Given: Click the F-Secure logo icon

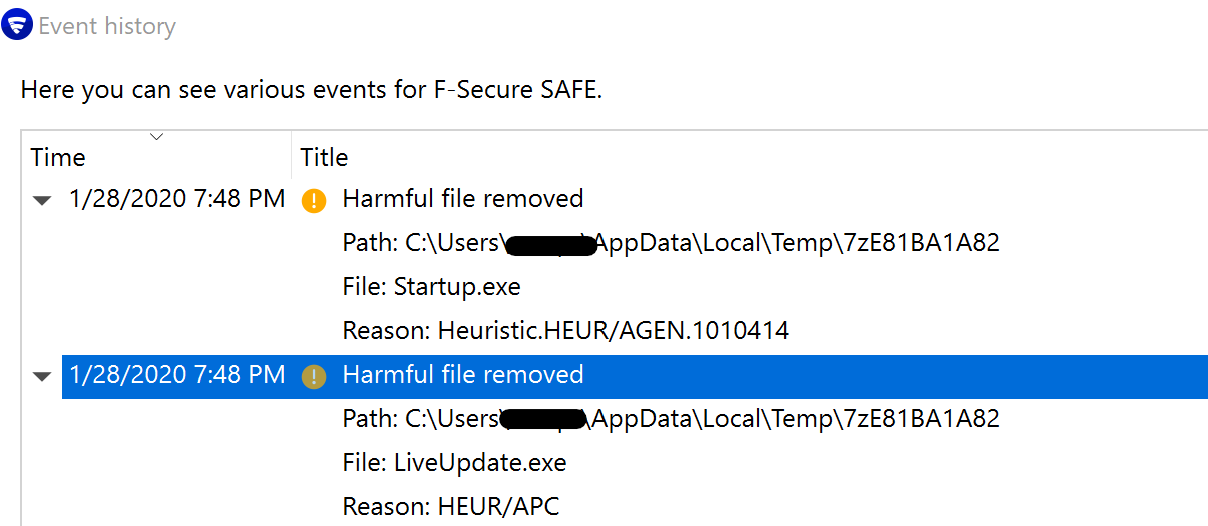Looking at the screenshot, I should (x=17, y=26).
